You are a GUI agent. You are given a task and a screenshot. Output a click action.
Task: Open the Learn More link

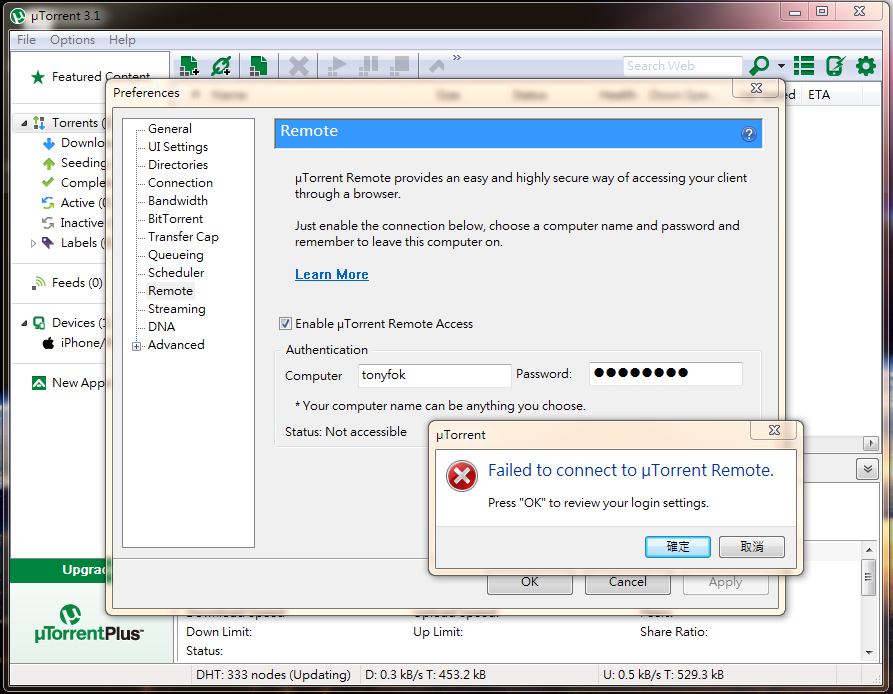331,274
